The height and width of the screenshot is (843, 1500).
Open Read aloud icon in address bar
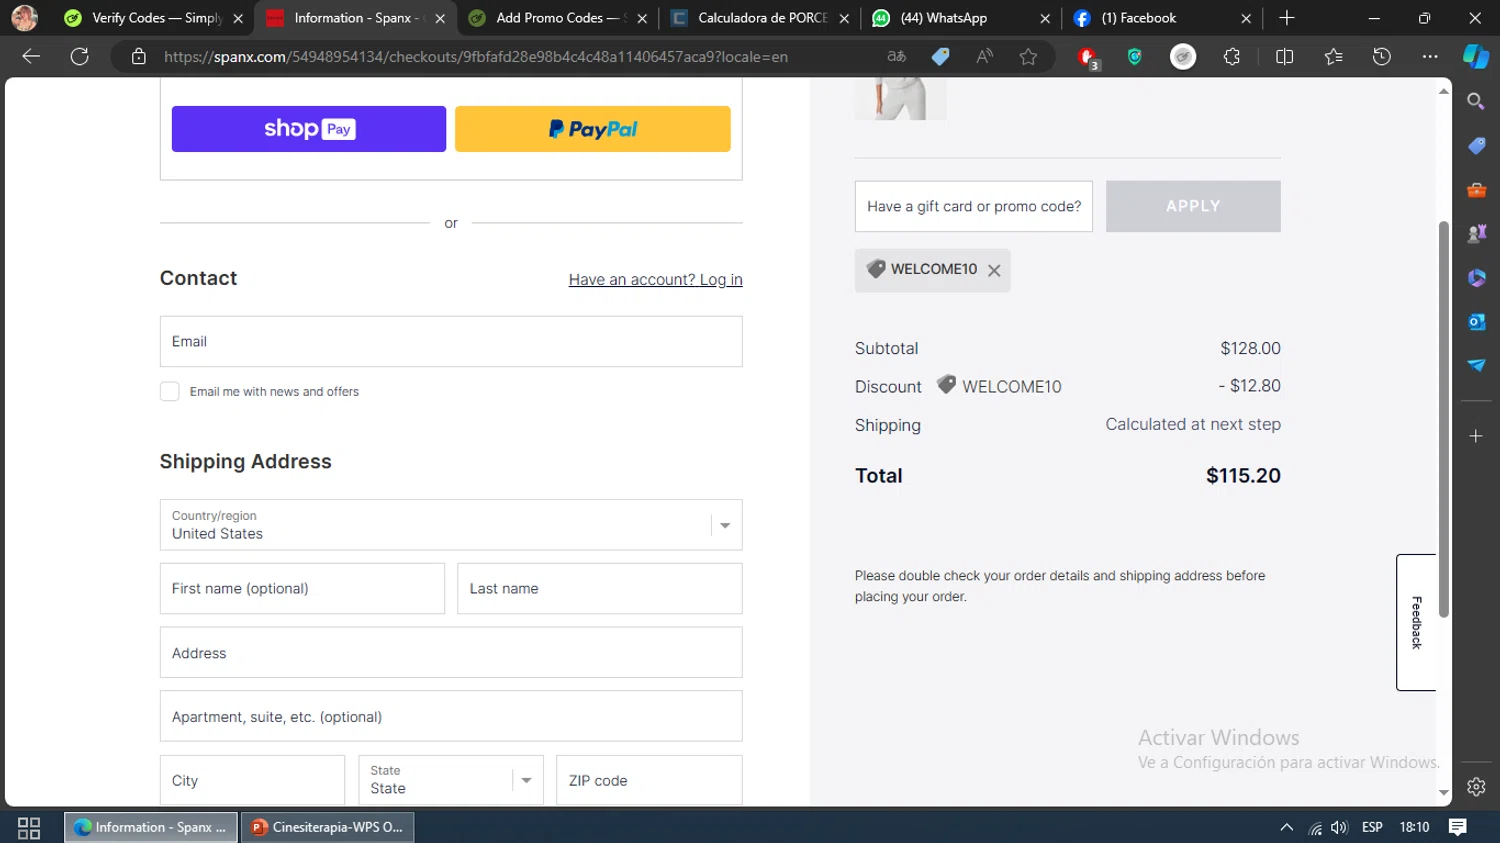point(984,57)
